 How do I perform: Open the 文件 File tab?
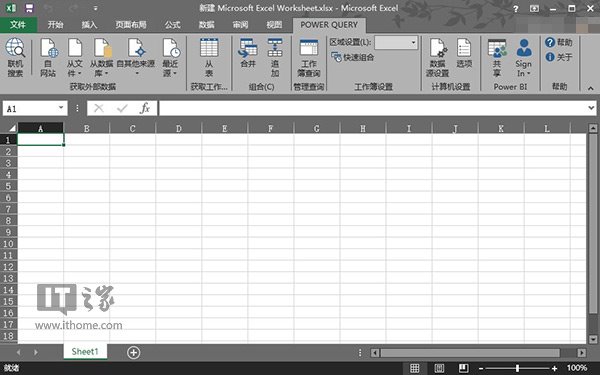(18, 25)
